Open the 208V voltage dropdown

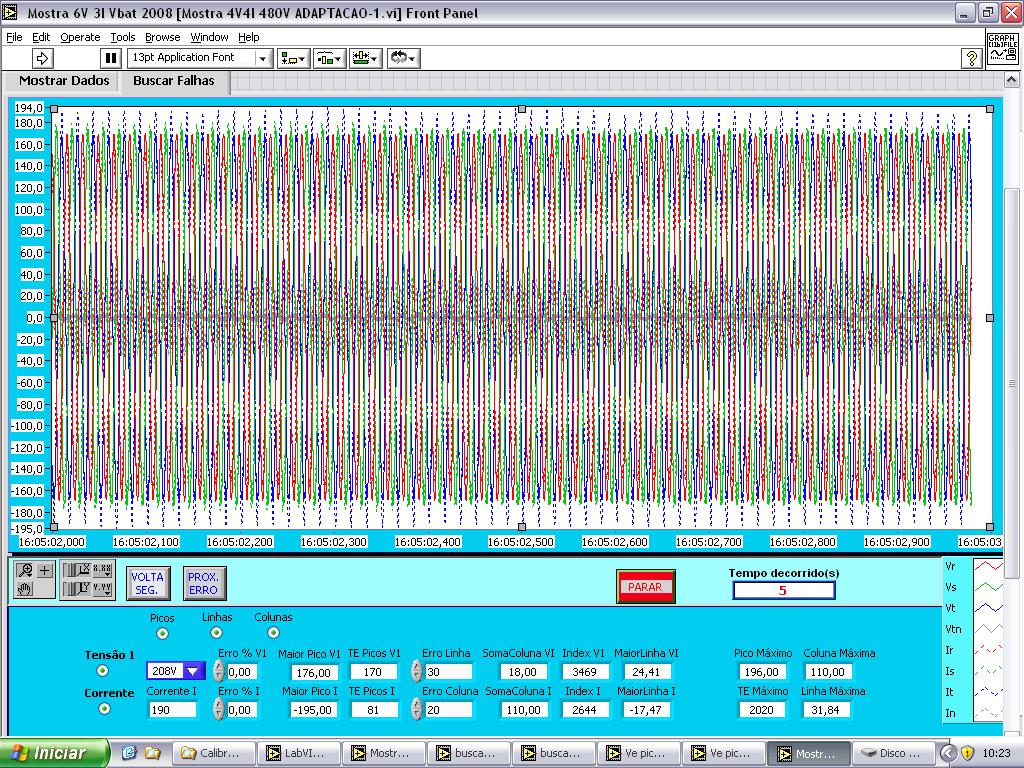[176, 671]
